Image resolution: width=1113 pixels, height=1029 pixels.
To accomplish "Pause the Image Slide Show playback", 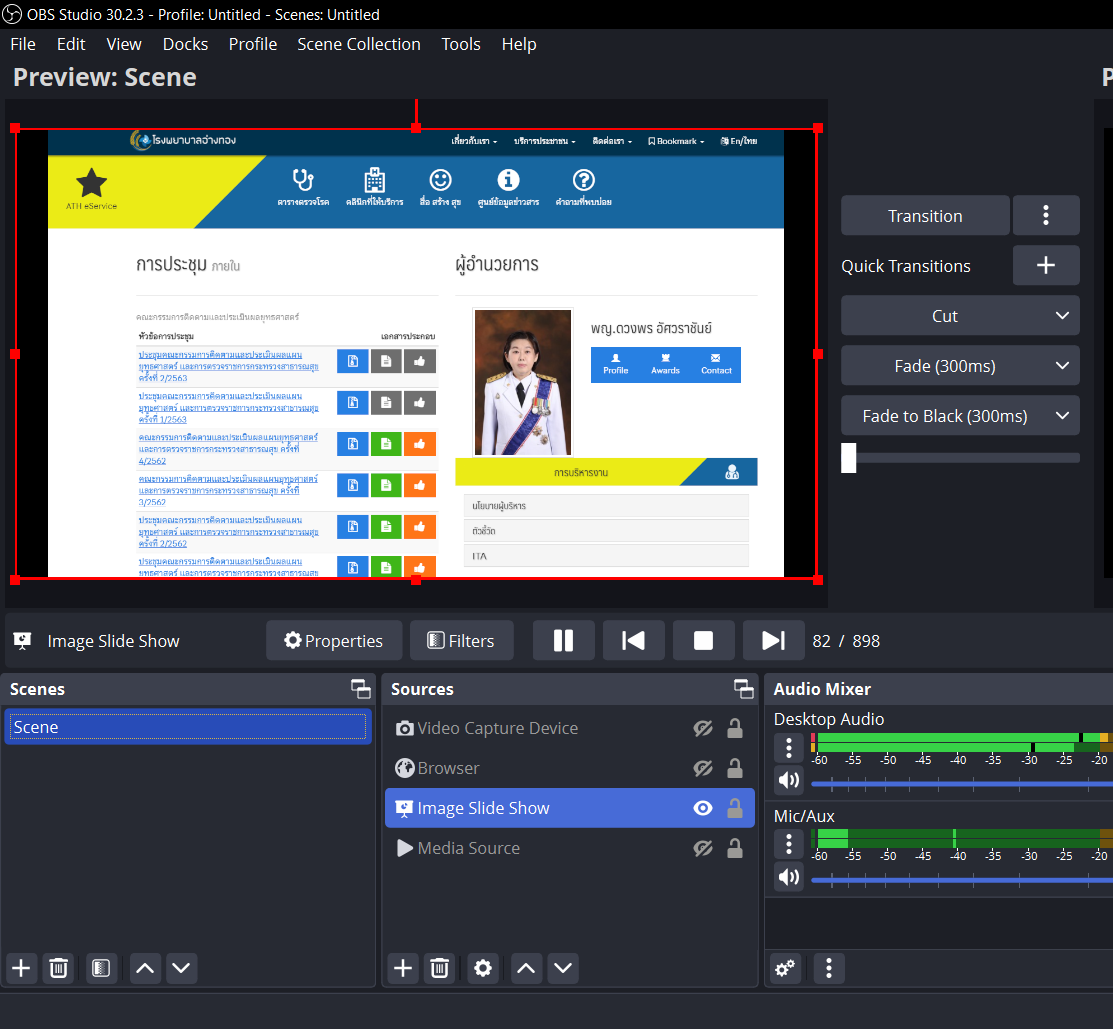I will 564,641.
